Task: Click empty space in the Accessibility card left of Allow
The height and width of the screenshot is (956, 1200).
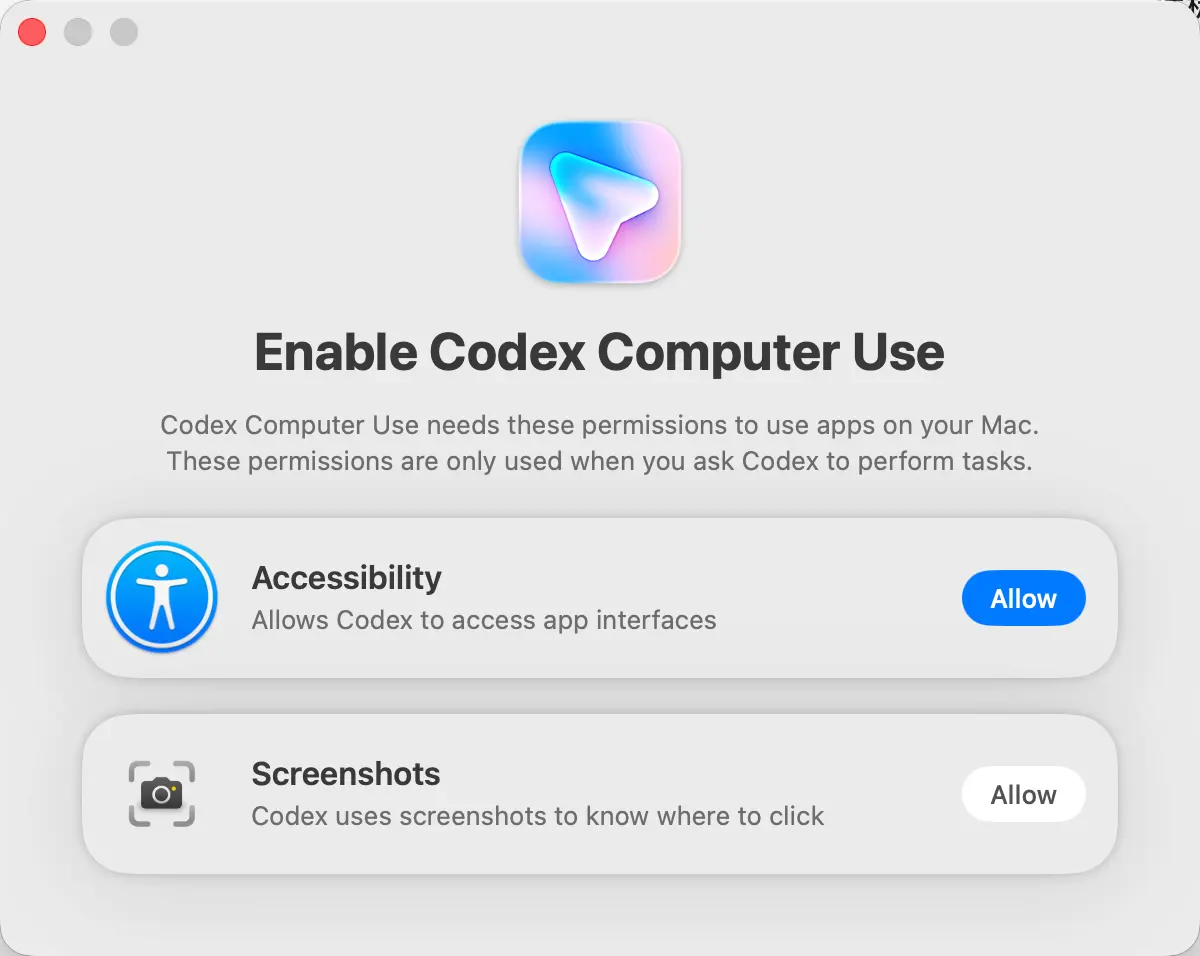Action: 850,598
